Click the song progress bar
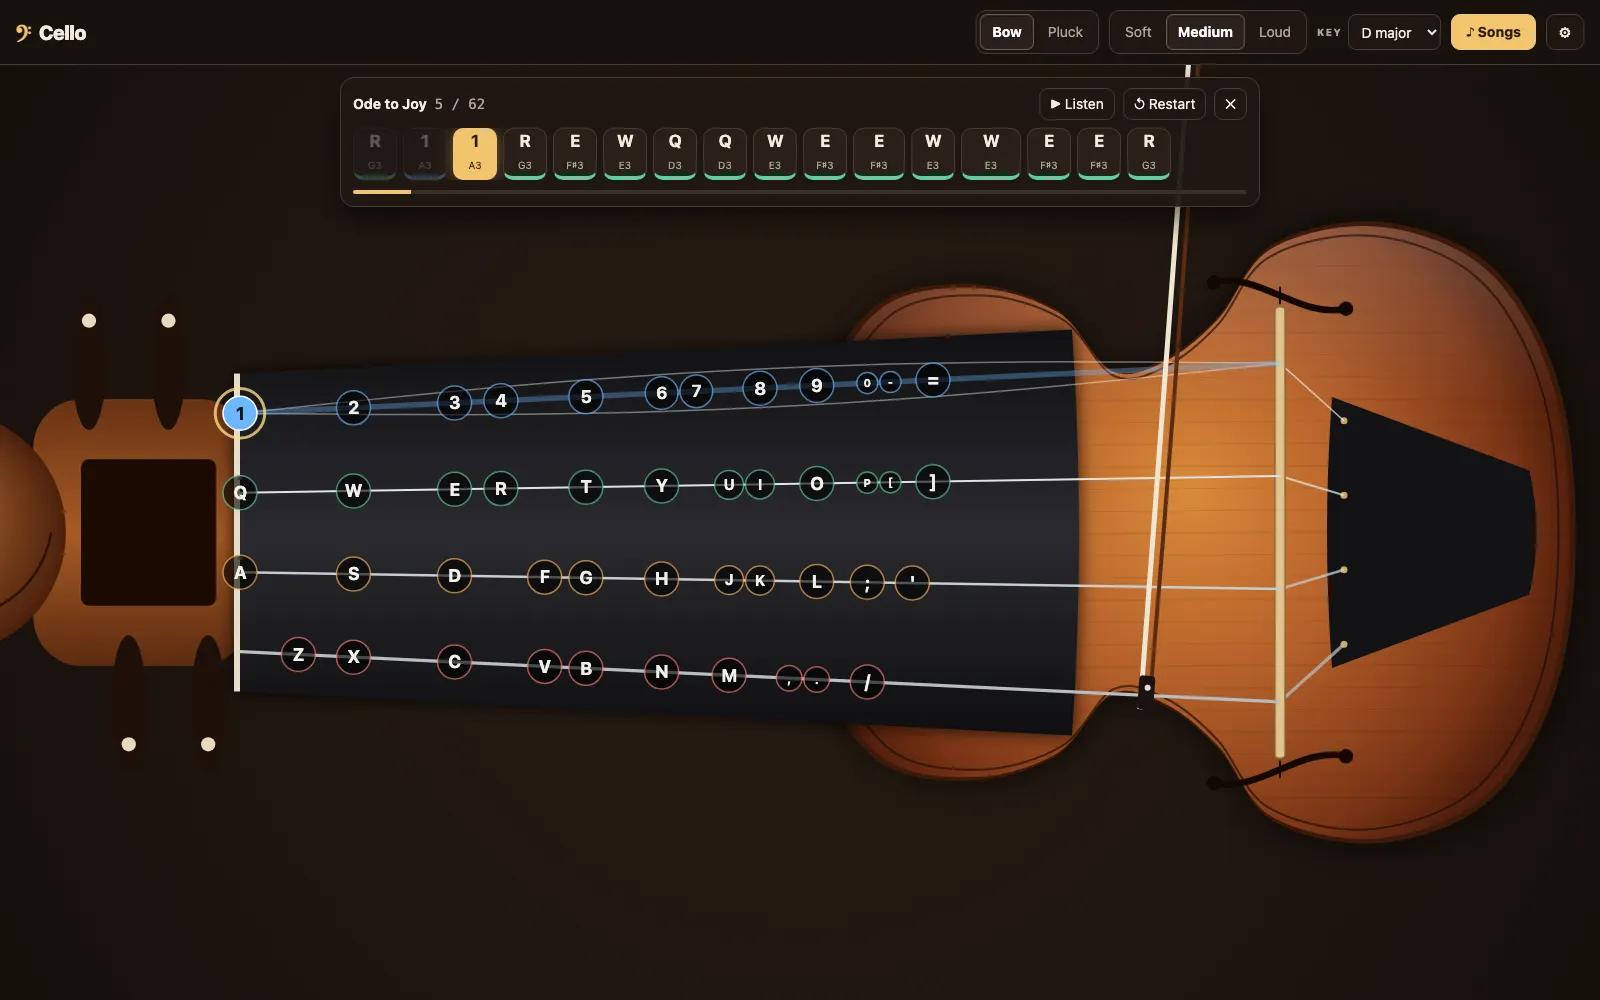This screenshot has width=1600, height=1000. 800,192
